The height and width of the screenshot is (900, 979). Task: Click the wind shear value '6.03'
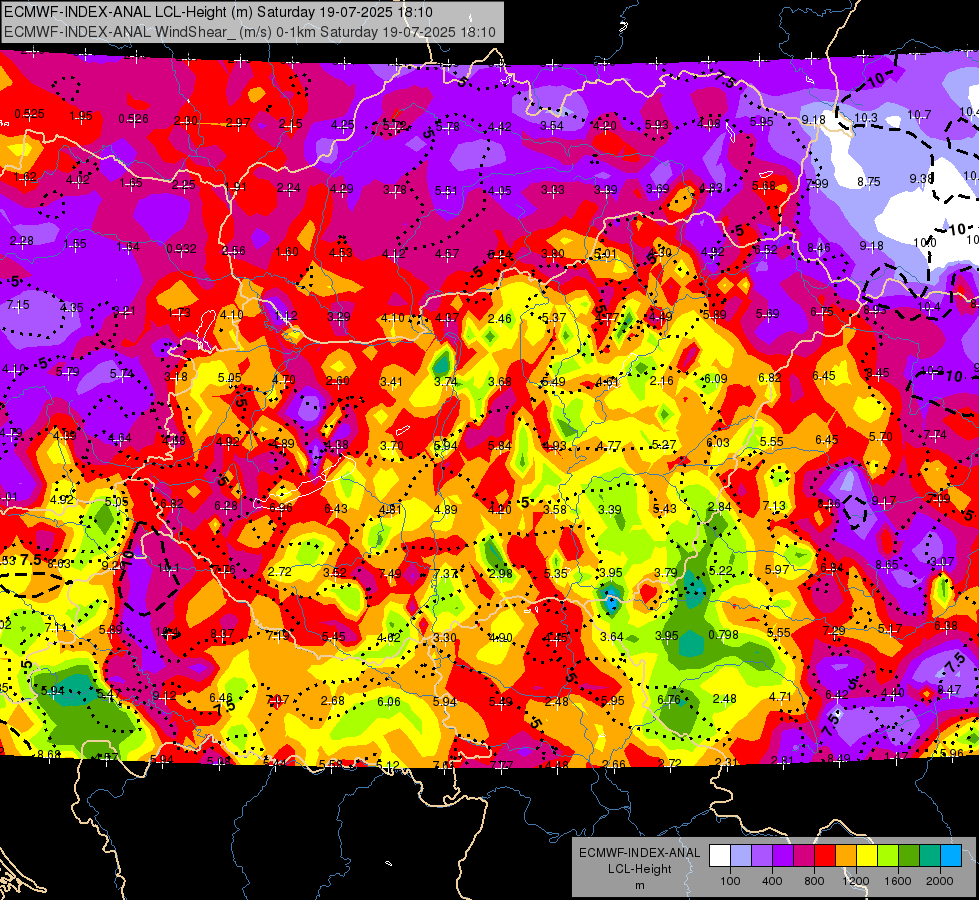tap(717, 442)
